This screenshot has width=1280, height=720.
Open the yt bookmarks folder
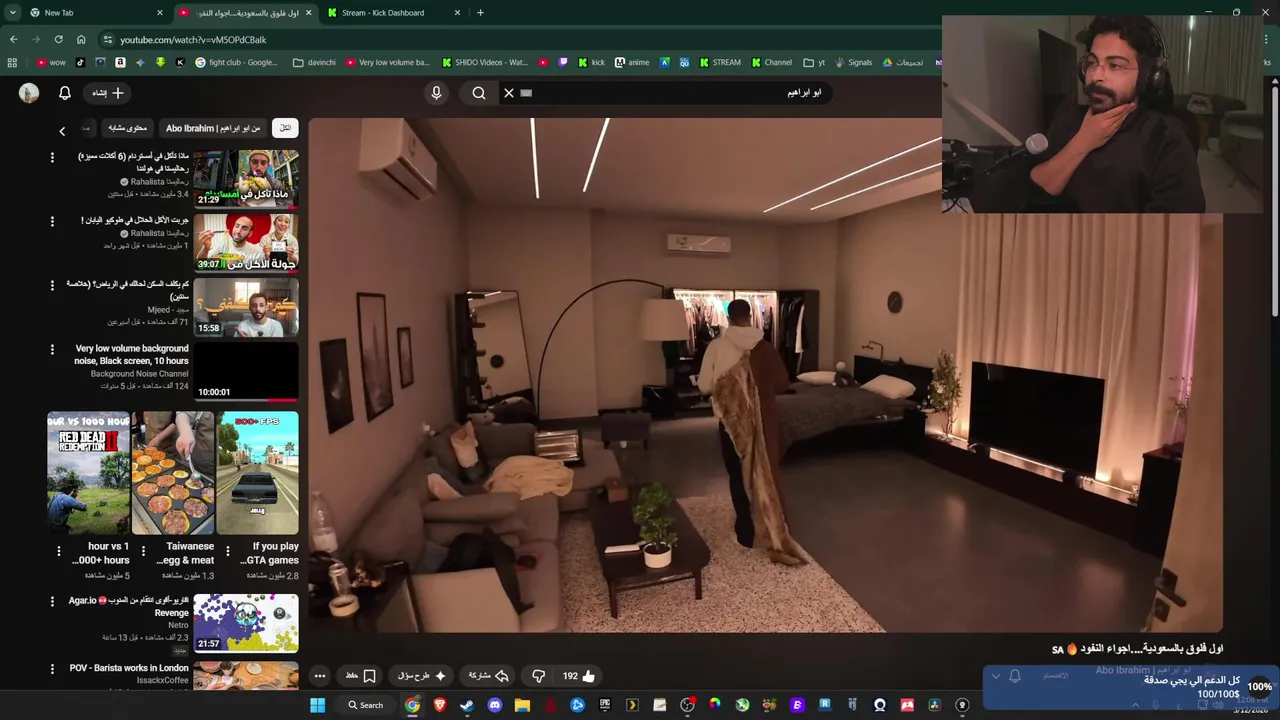click(x=815, y=62)
